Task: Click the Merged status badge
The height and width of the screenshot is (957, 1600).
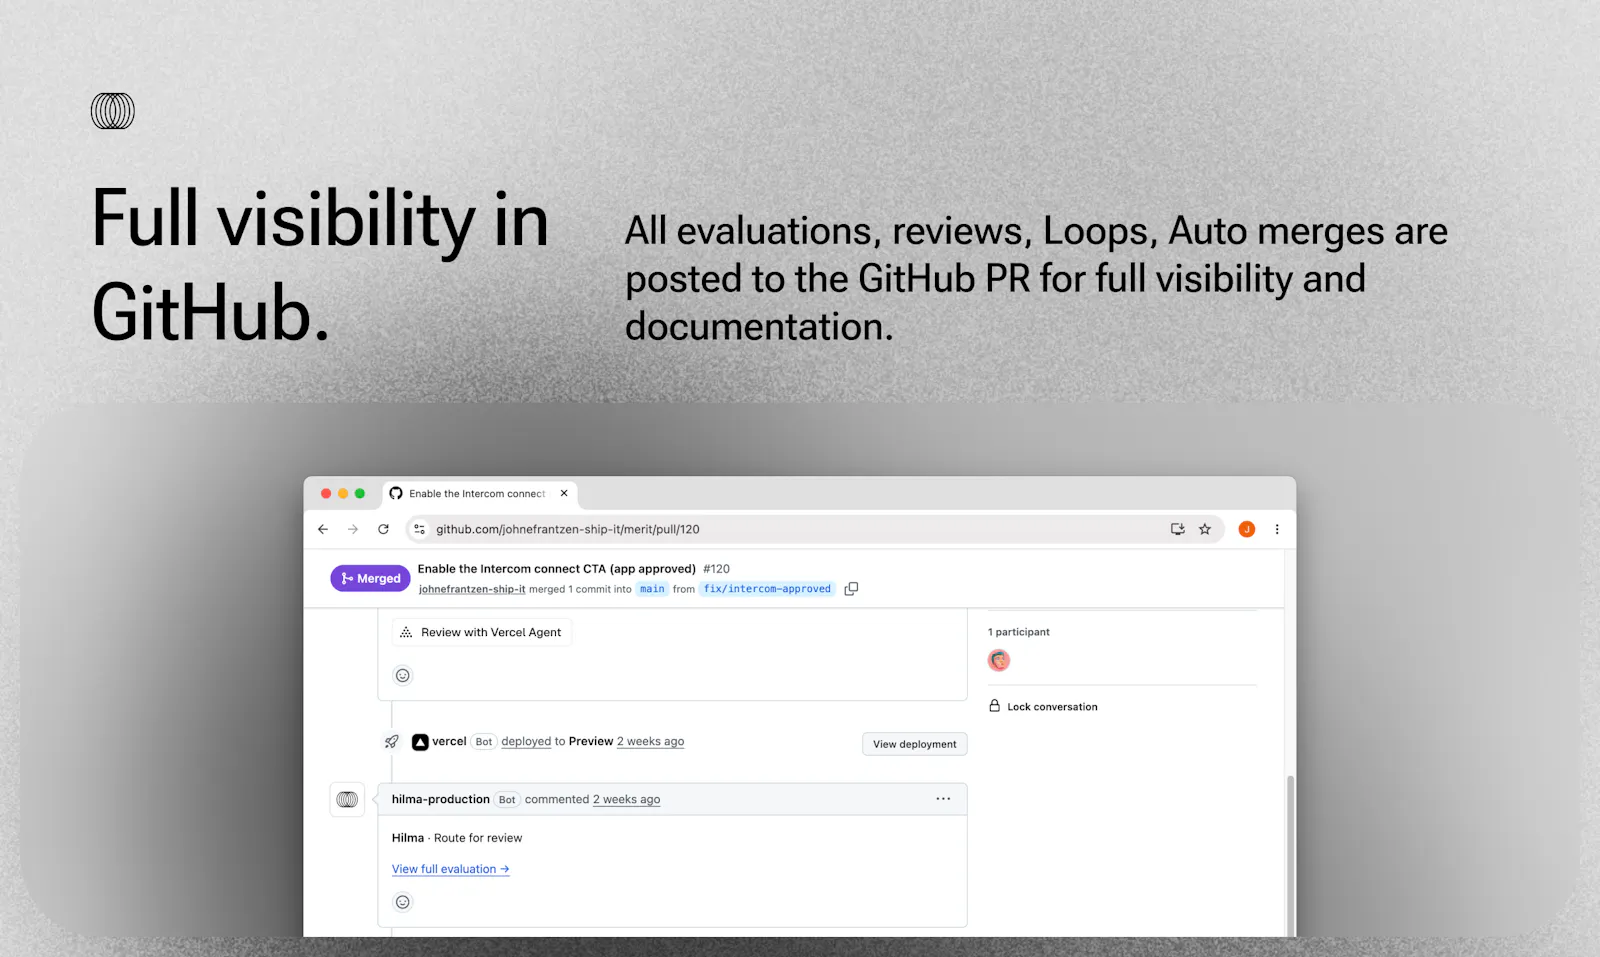Action: (x=370, y=578)
